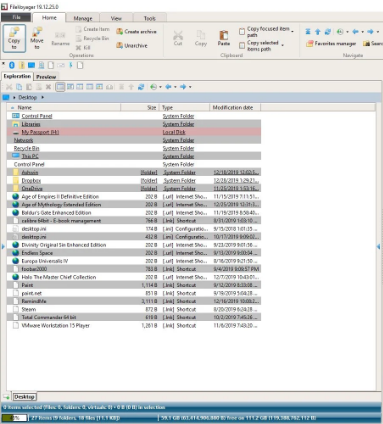Viewport: 383px width, 424px height.
Task: Open the Favorites manager
Action: point(331,43)
